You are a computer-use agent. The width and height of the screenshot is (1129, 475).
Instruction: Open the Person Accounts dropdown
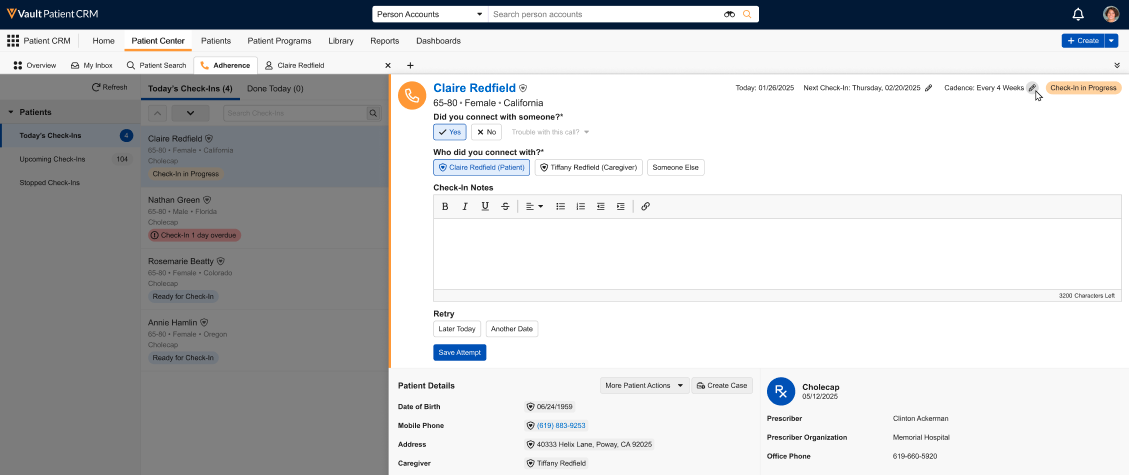(x=429, y=15)
